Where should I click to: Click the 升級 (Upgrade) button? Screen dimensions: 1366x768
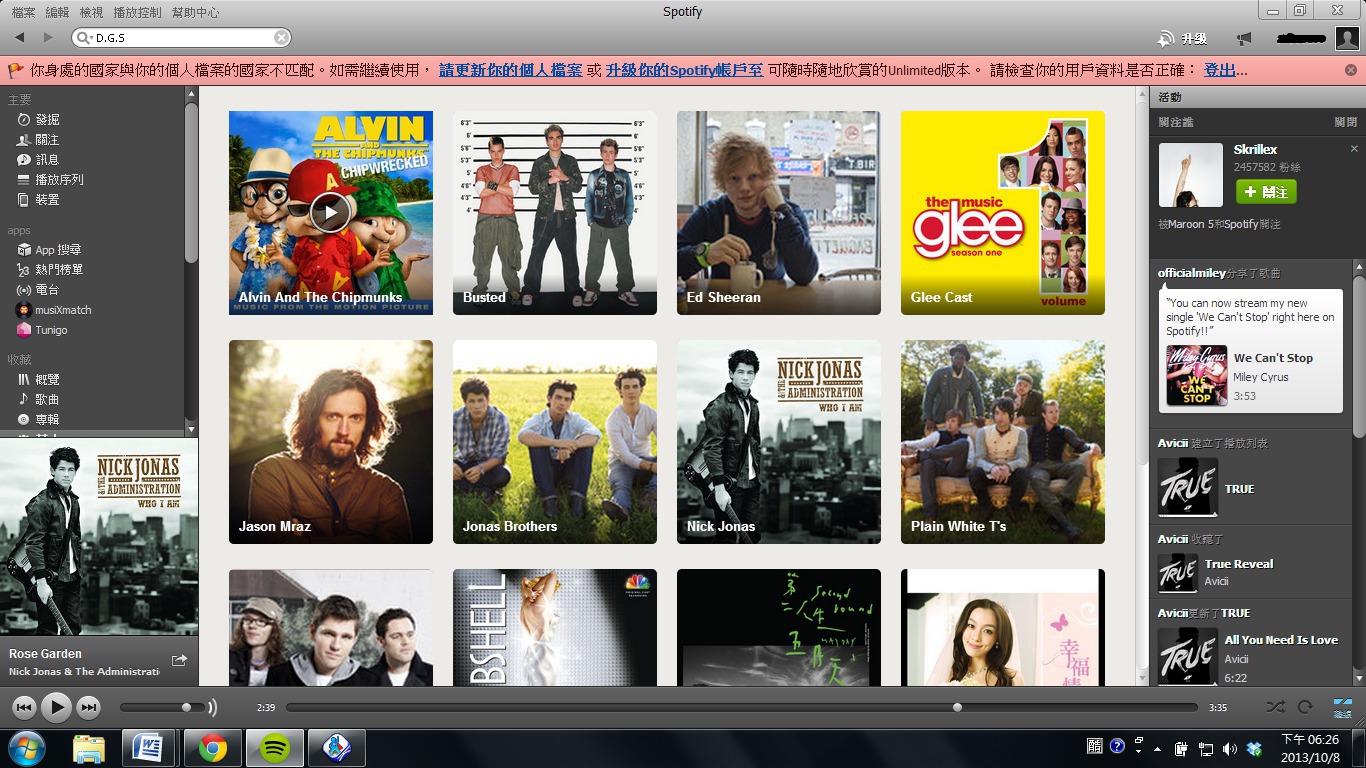tap(1182, 38)
